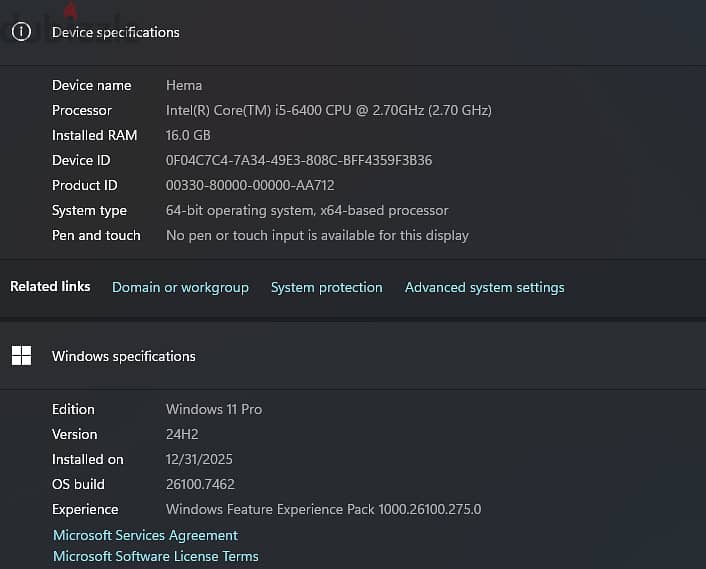
Task: Open Microsoft Software License Terms link
Action: [156, 556]
